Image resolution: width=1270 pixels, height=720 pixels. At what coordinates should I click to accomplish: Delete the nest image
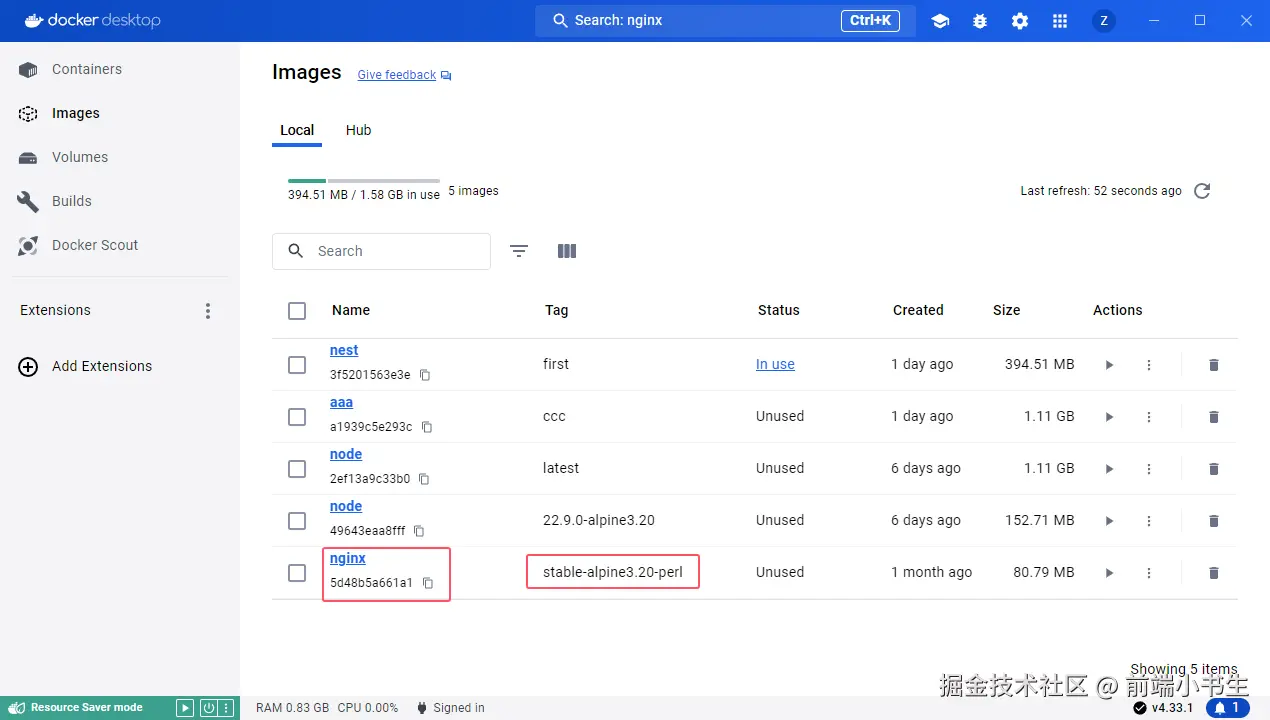[x=1214, y=365]
